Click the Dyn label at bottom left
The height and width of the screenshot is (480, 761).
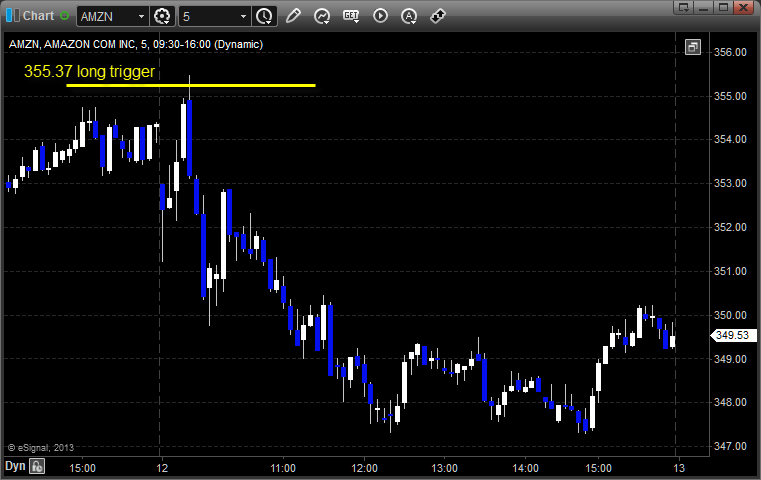(x=15, y=466)
